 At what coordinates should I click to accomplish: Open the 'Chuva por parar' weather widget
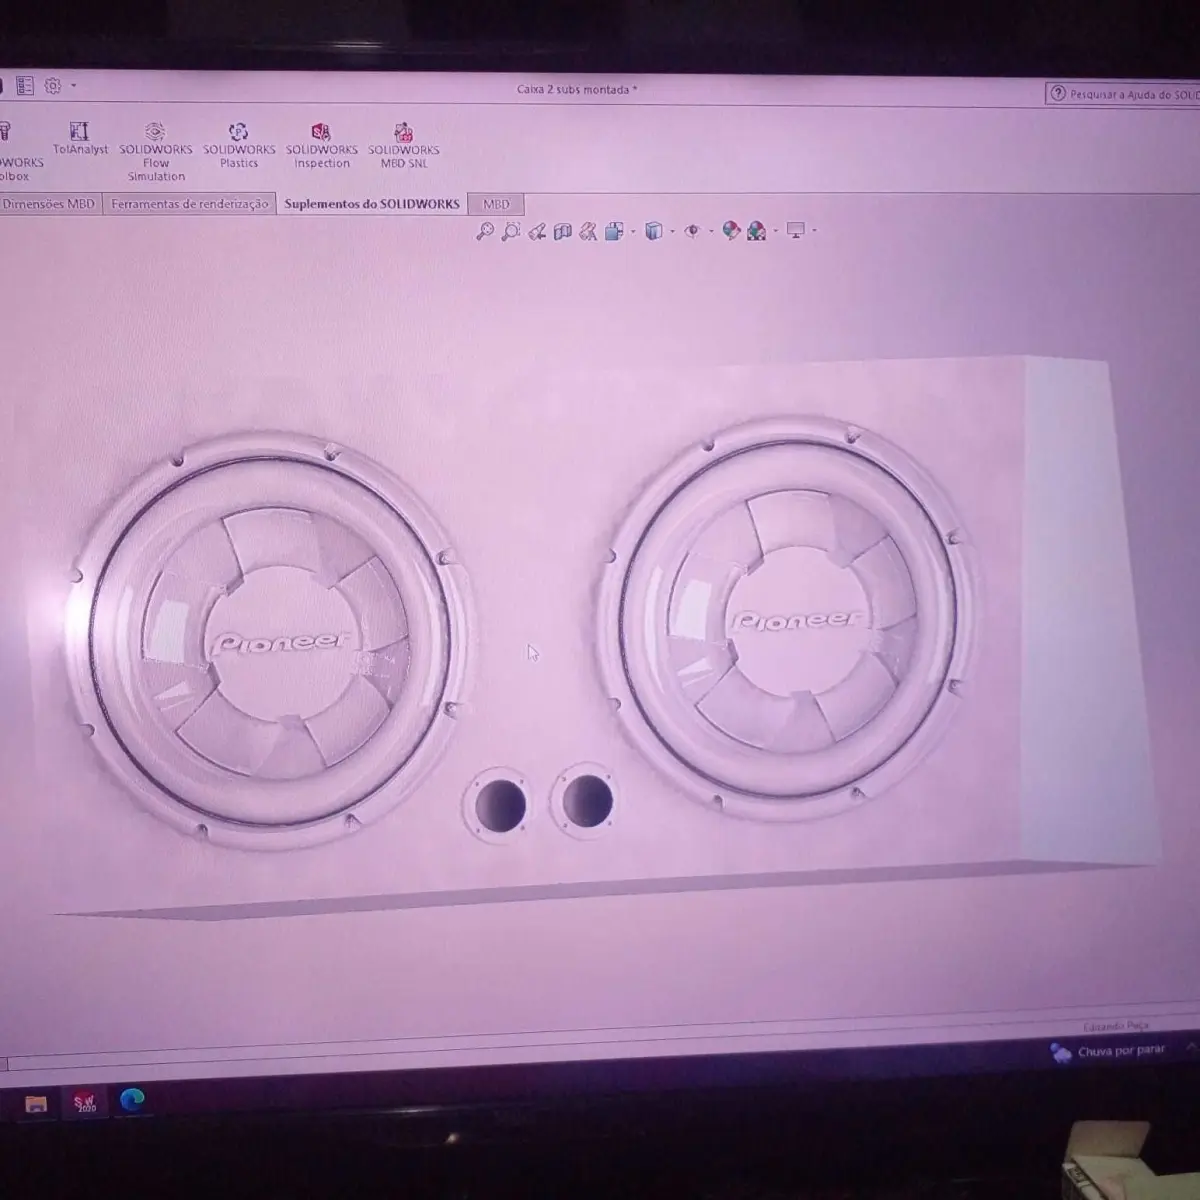[x=1108, y=1051]
